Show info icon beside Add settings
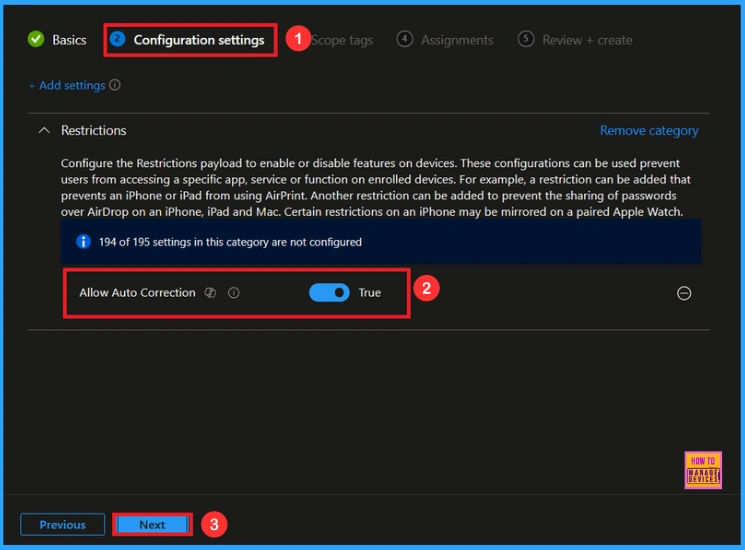The width and height of the screenshot is (745, 550). 115,85
